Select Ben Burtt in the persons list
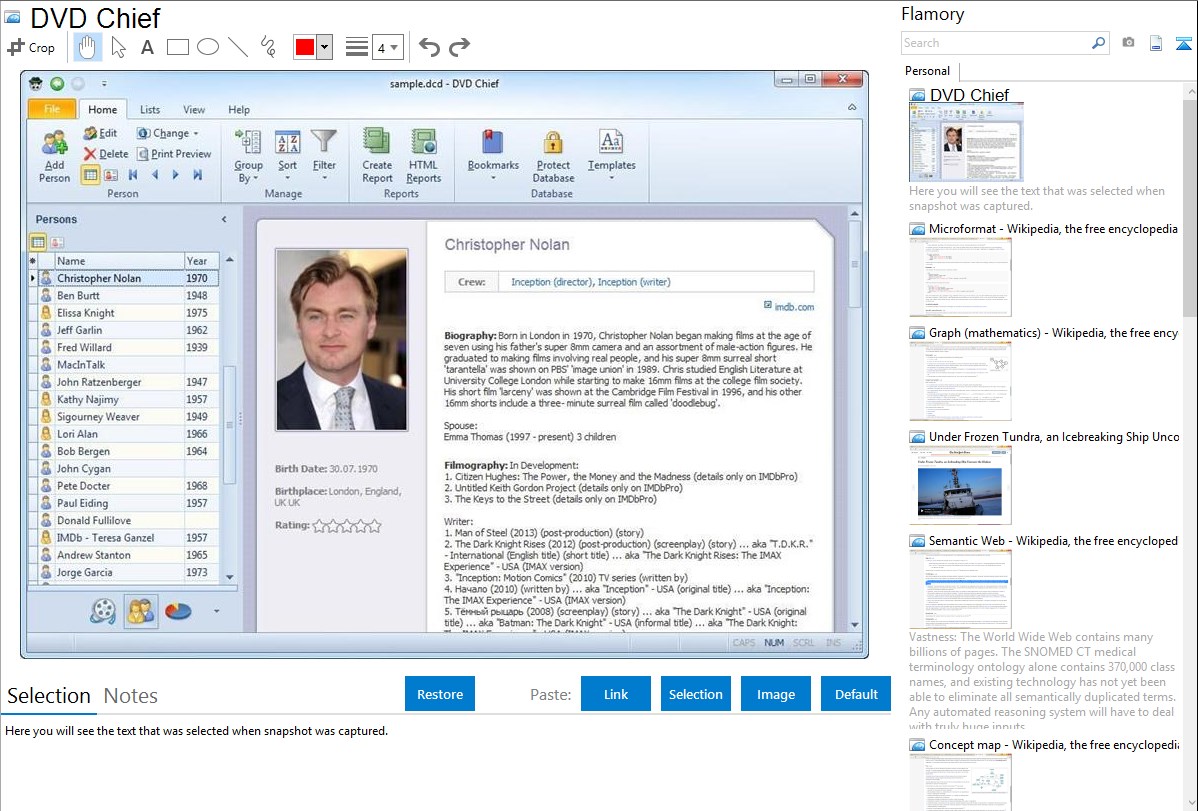Image resolution: width=1198 pixels, height=811 pixels. point(125,295)
